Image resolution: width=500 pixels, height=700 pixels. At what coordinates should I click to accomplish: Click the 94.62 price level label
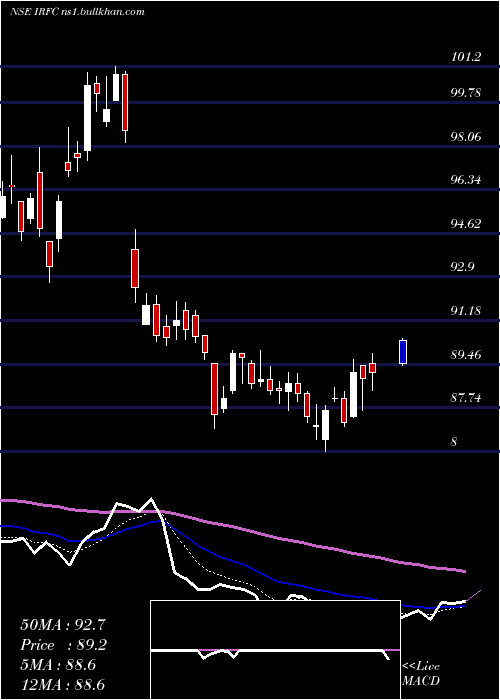coord(467,224)
